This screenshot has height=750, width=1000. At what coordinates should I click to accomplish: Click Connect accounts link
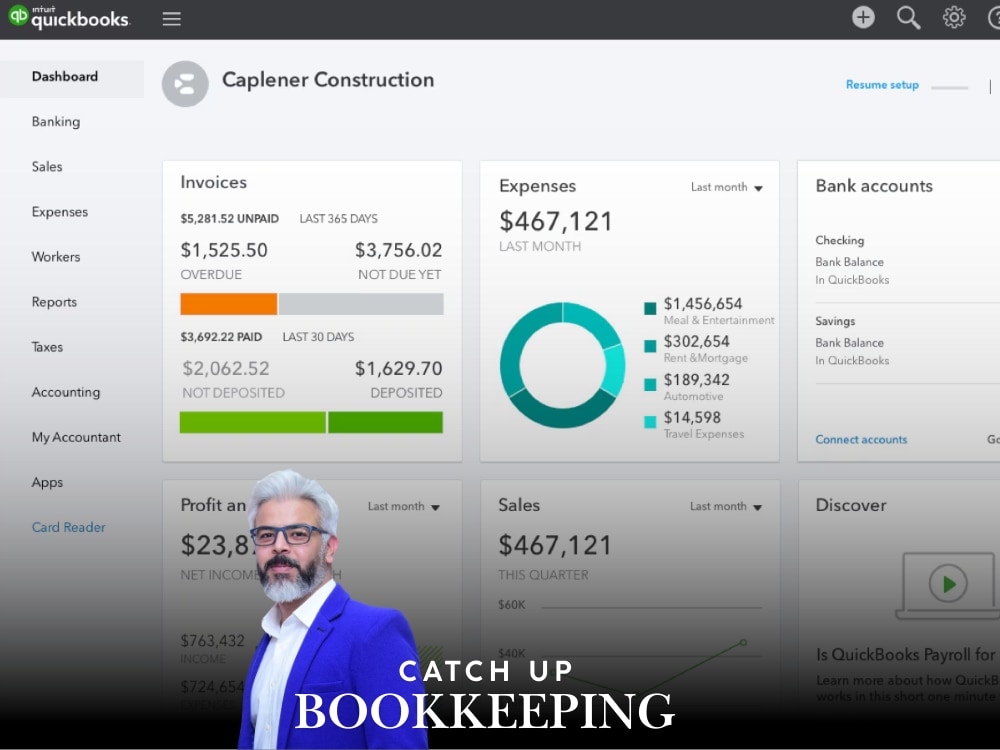click(x=861, y=439)
